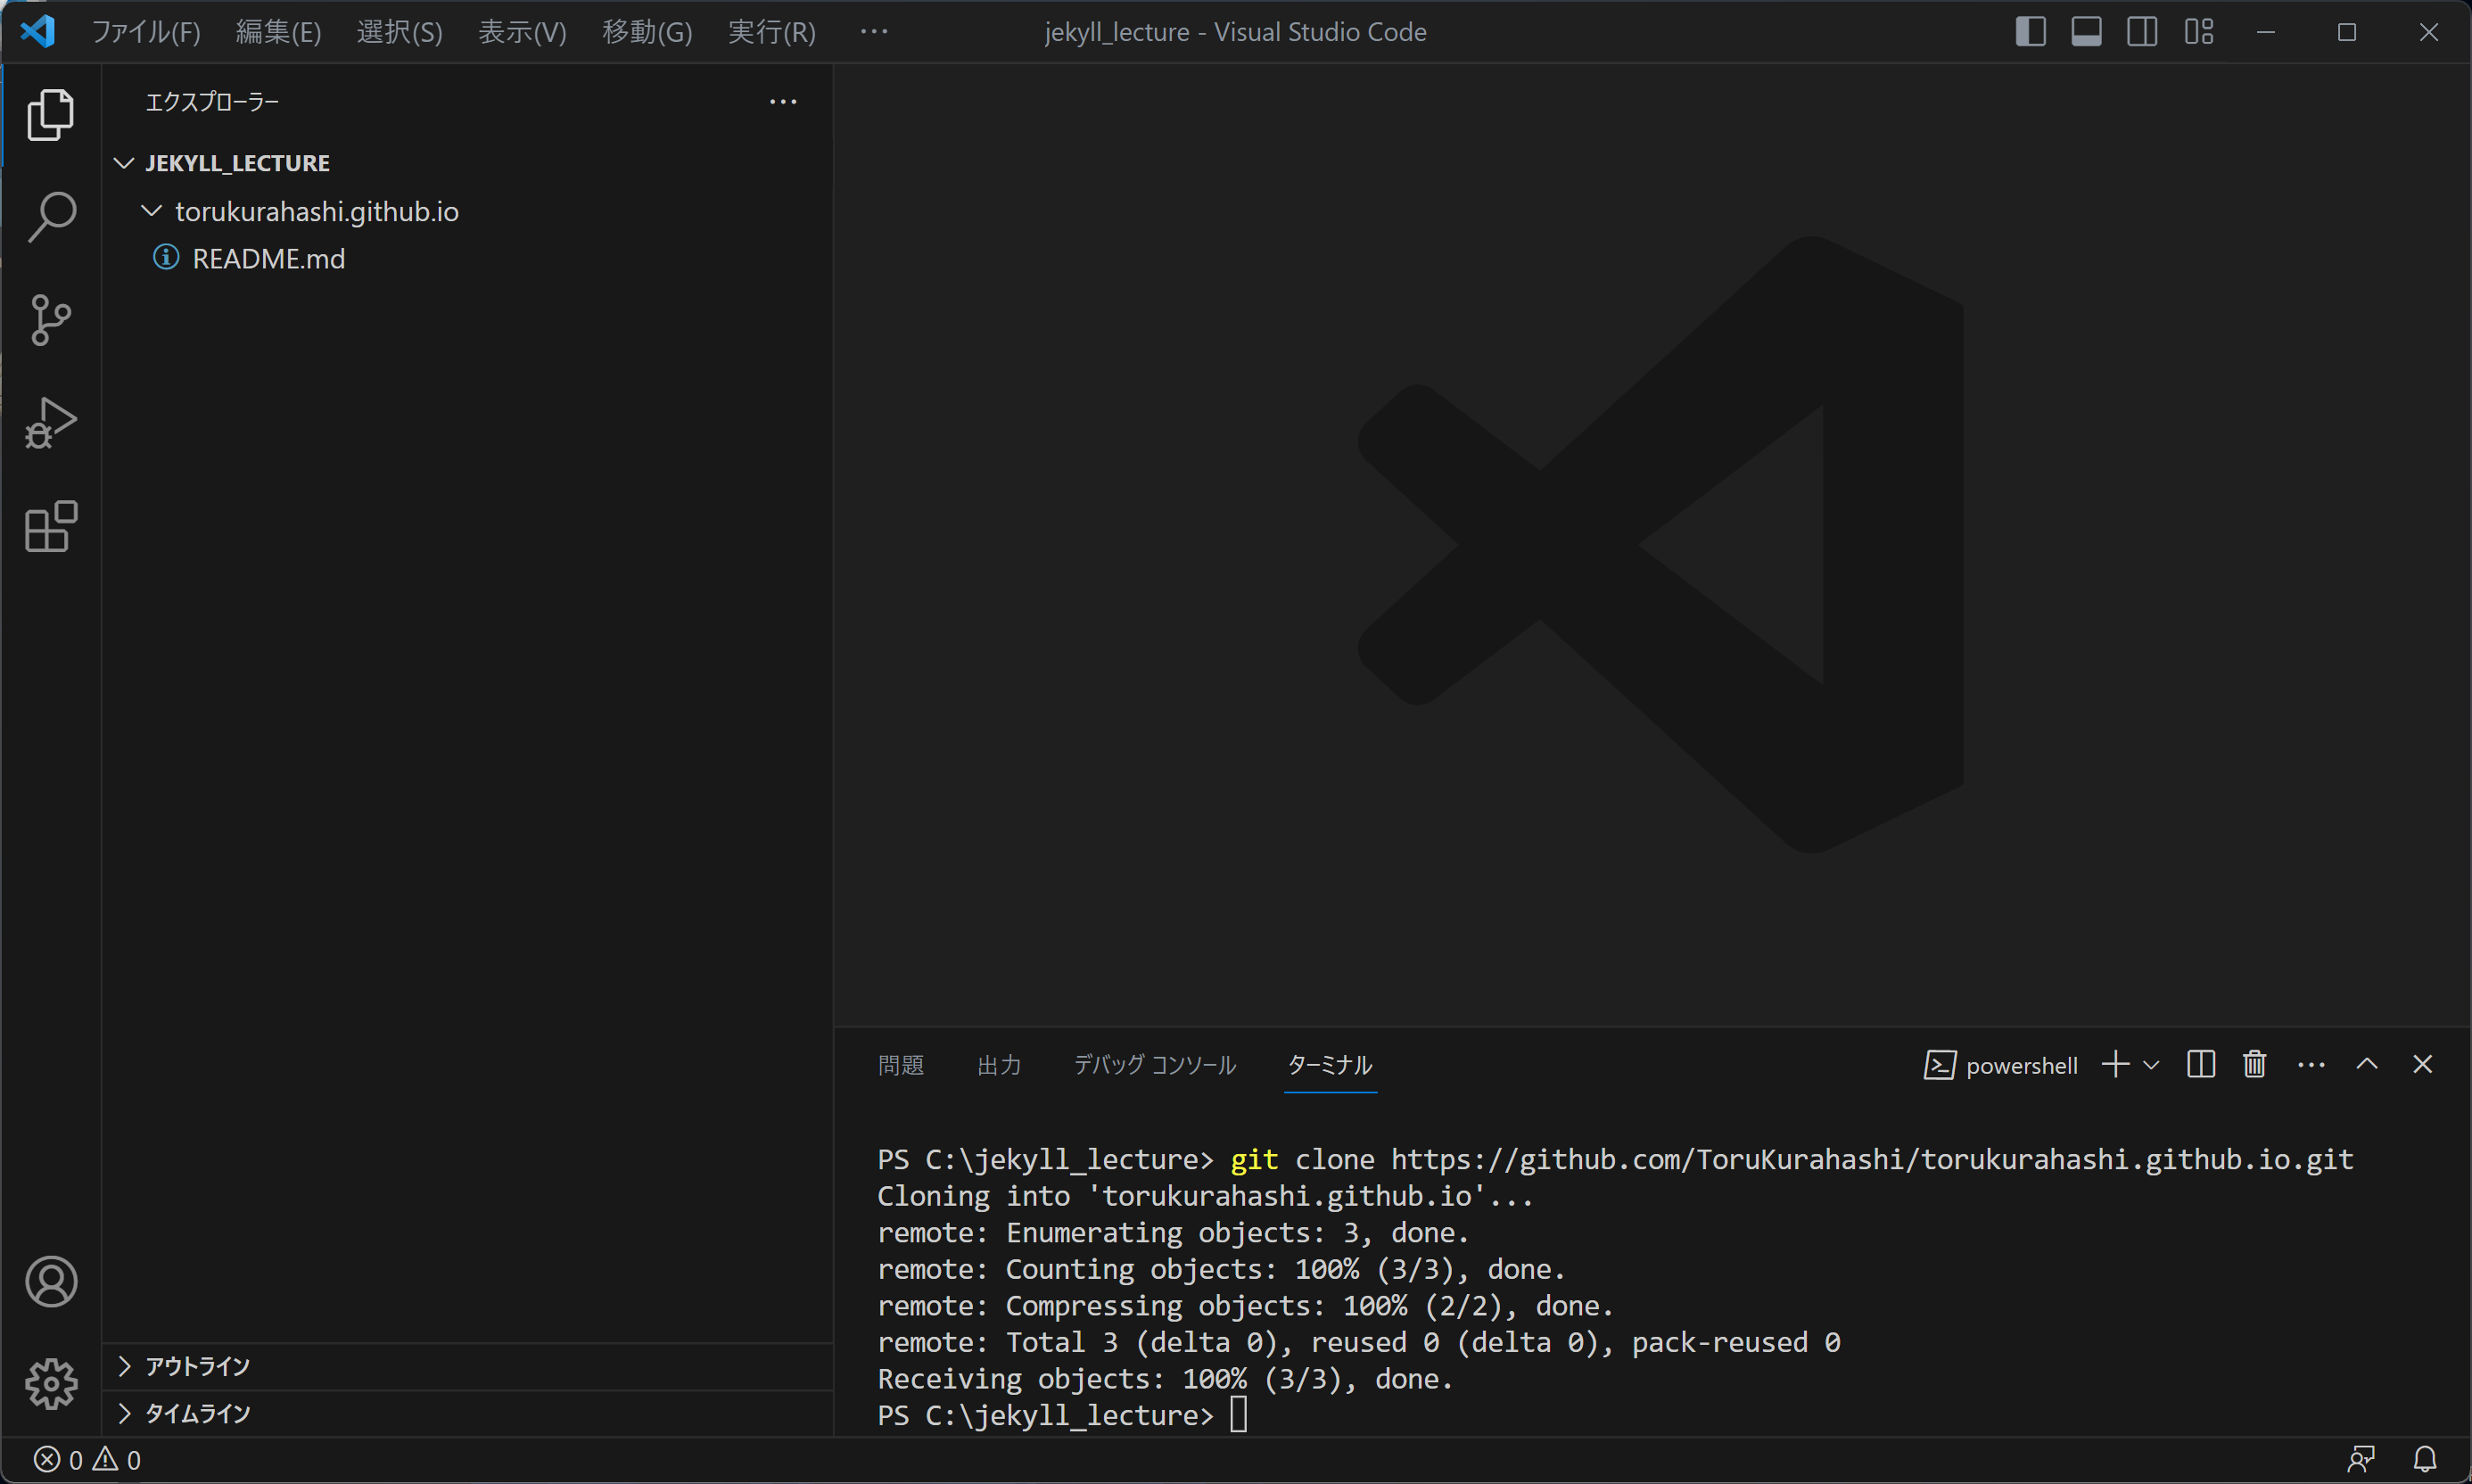
Task: Click the errors count in status bar
Action: 59,1460
